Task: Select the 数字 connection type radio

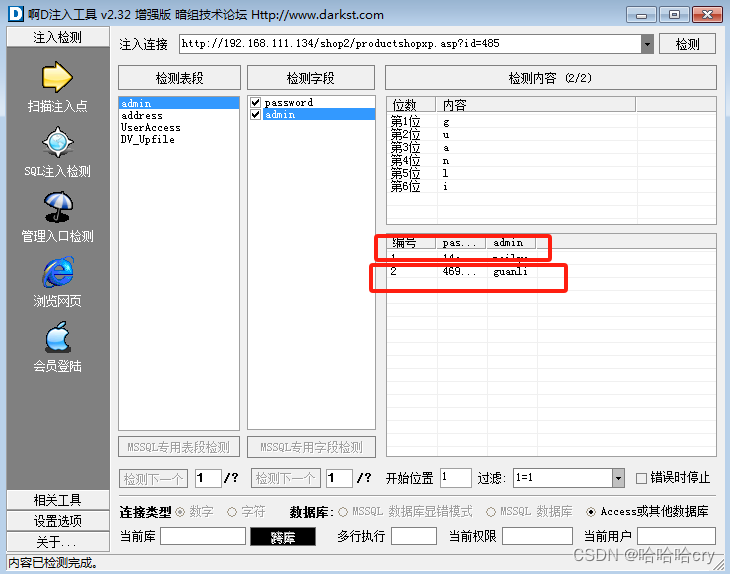Action: pos(180,512)
